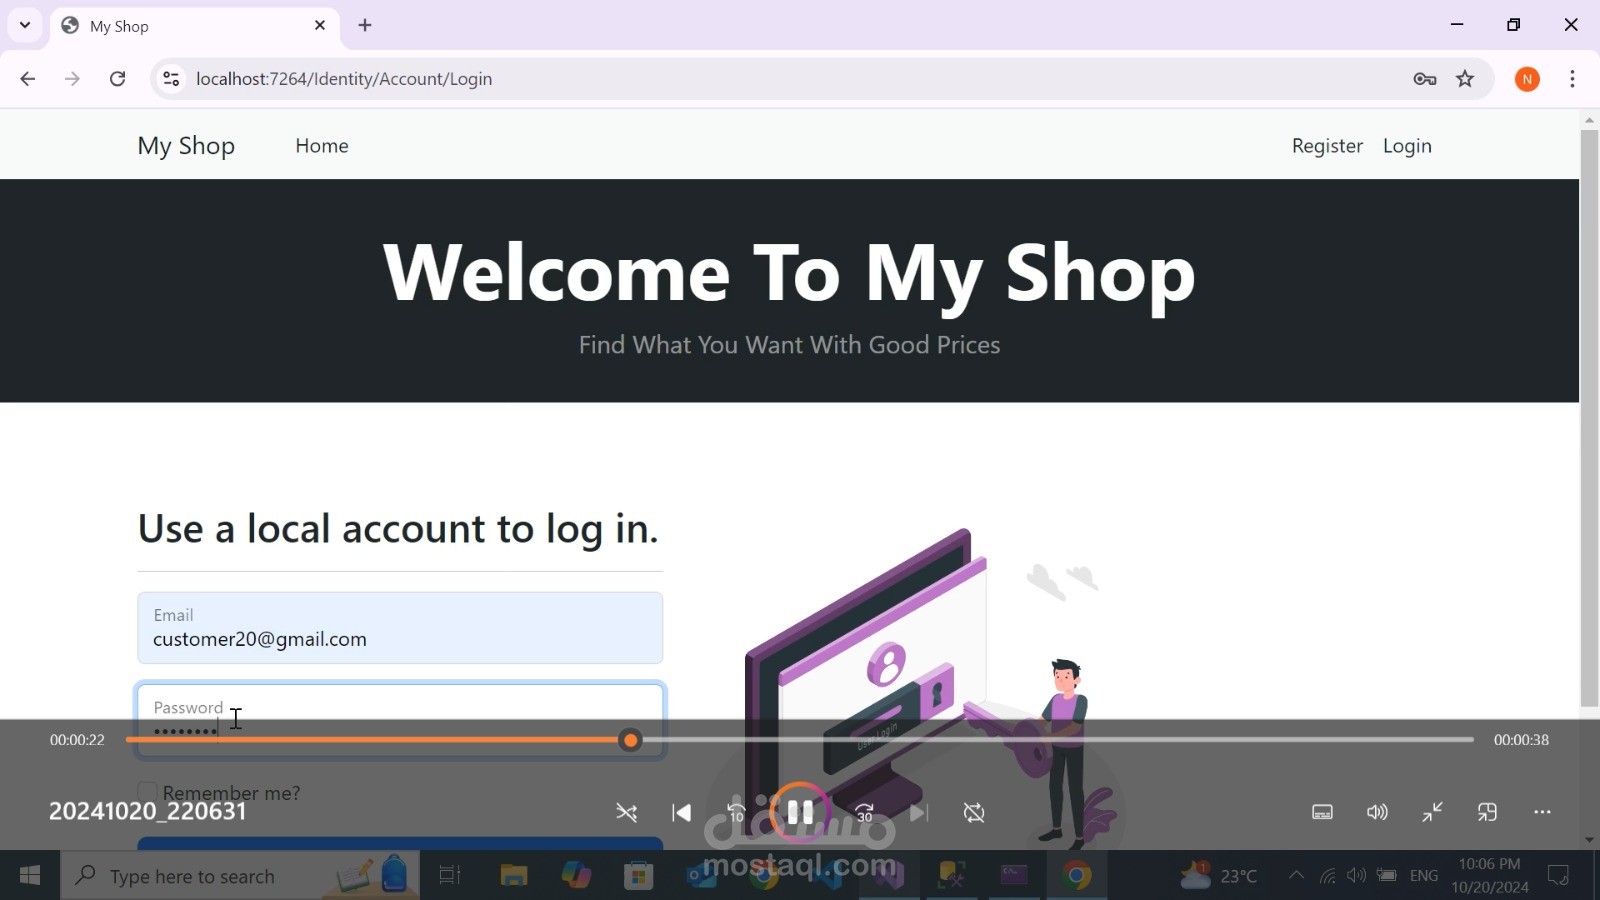Expand the tab search dropdown

pyautogui.click(x=25, y=25)
